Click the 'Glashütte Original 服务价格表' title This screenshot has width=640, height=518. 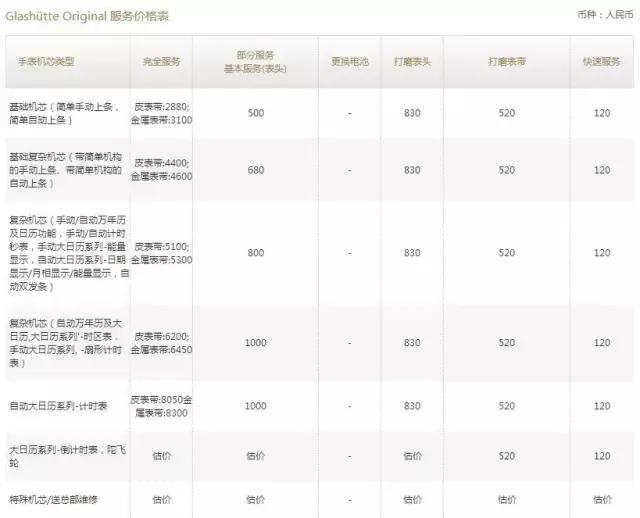[x=87, y=16]
